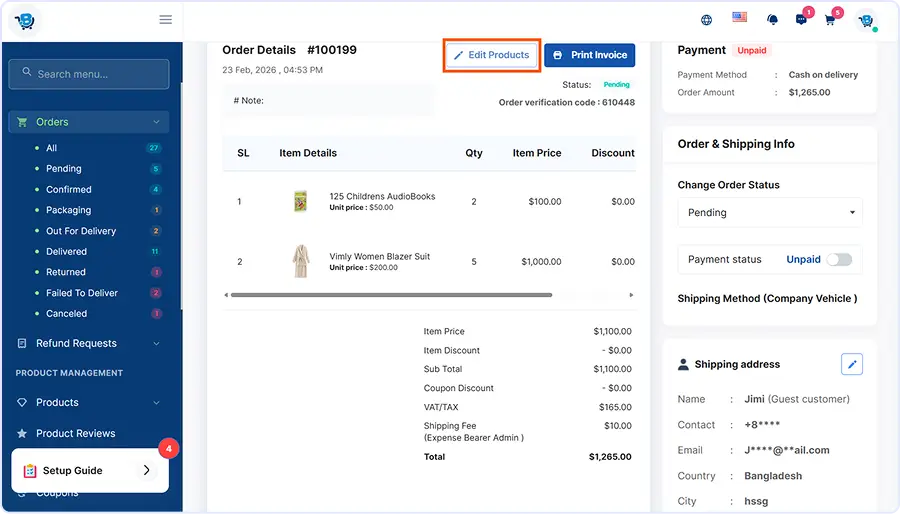This screenshot has width=900, height=514.
Task: Click the Blazer Suit product thumbnail
Action: [x=300, y=261]
